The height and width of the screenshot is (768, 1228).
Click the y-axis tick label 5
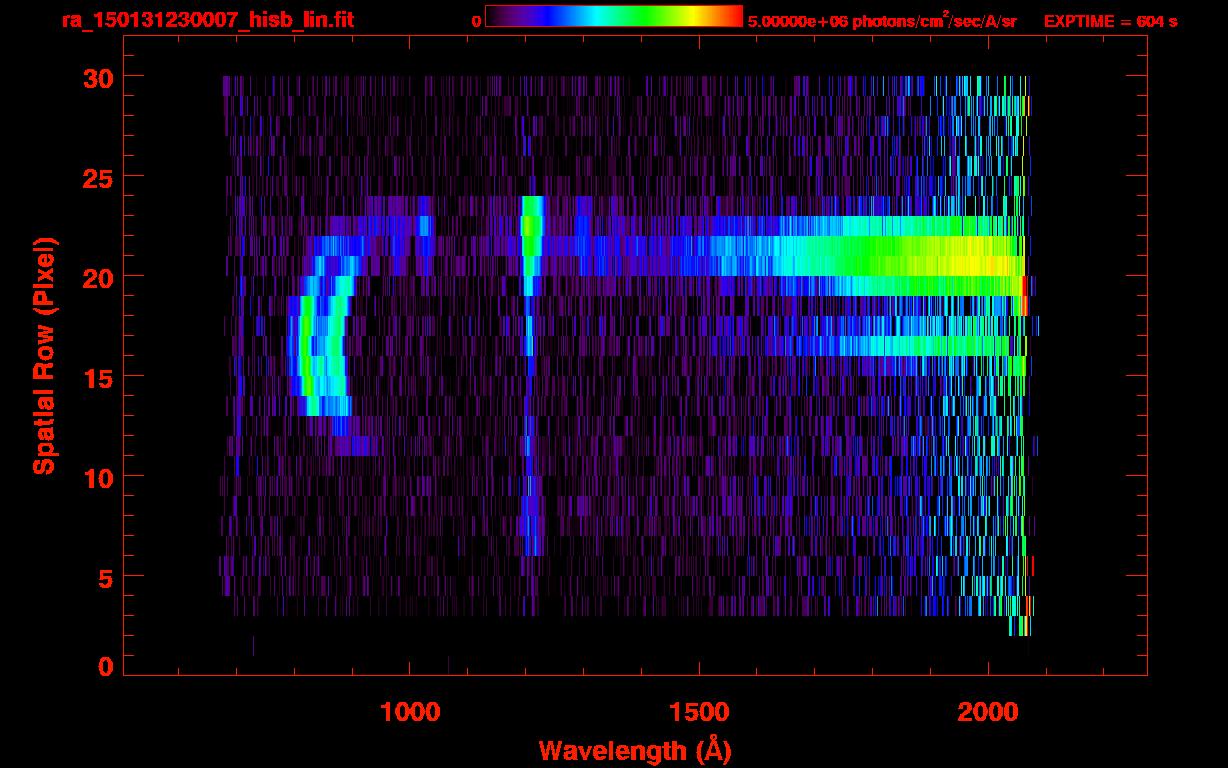coord(104,577)
